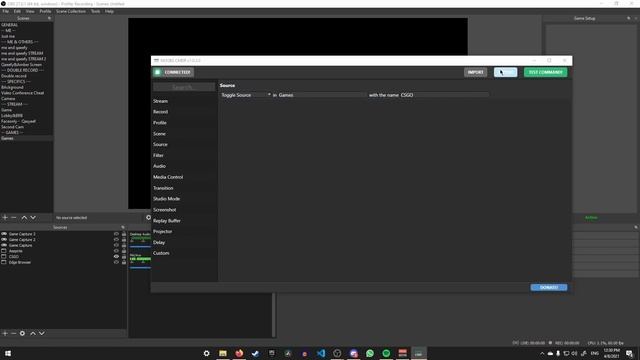Screen dimensions: 640x360
Task: Open source properties gear in Sources toolbar
Action: point(22,333)
